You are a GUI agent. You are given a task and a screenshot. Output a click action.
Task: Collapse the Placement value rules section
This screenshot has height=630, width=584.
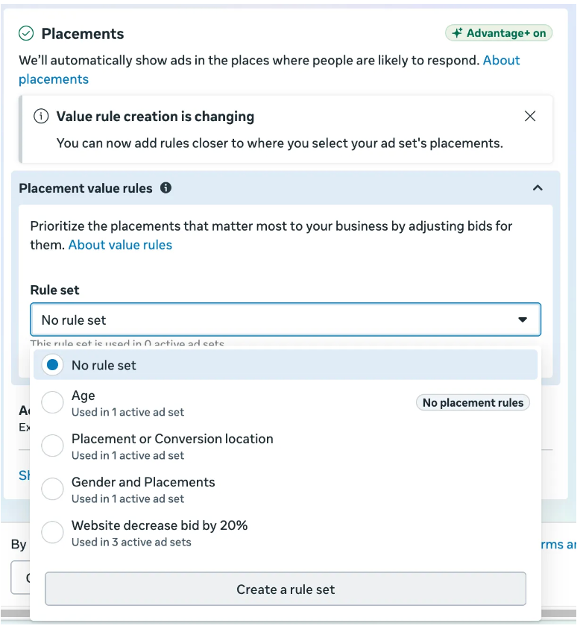tap(538, 188)
